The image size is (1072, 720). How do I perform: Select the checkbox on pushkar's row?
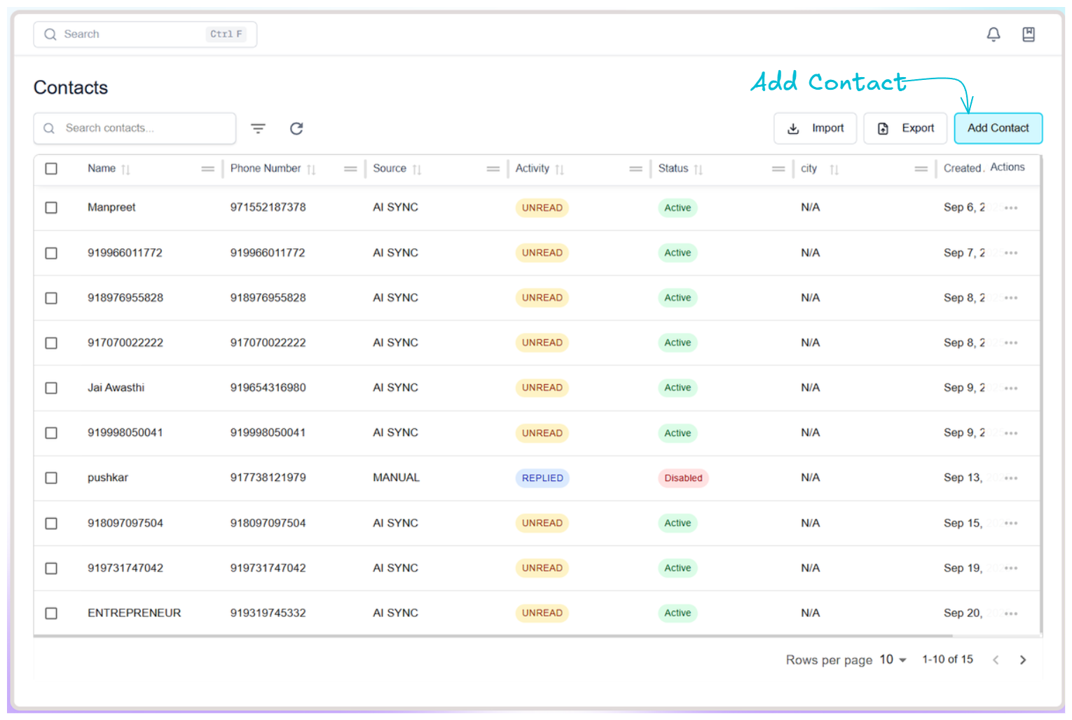[51, 477]
